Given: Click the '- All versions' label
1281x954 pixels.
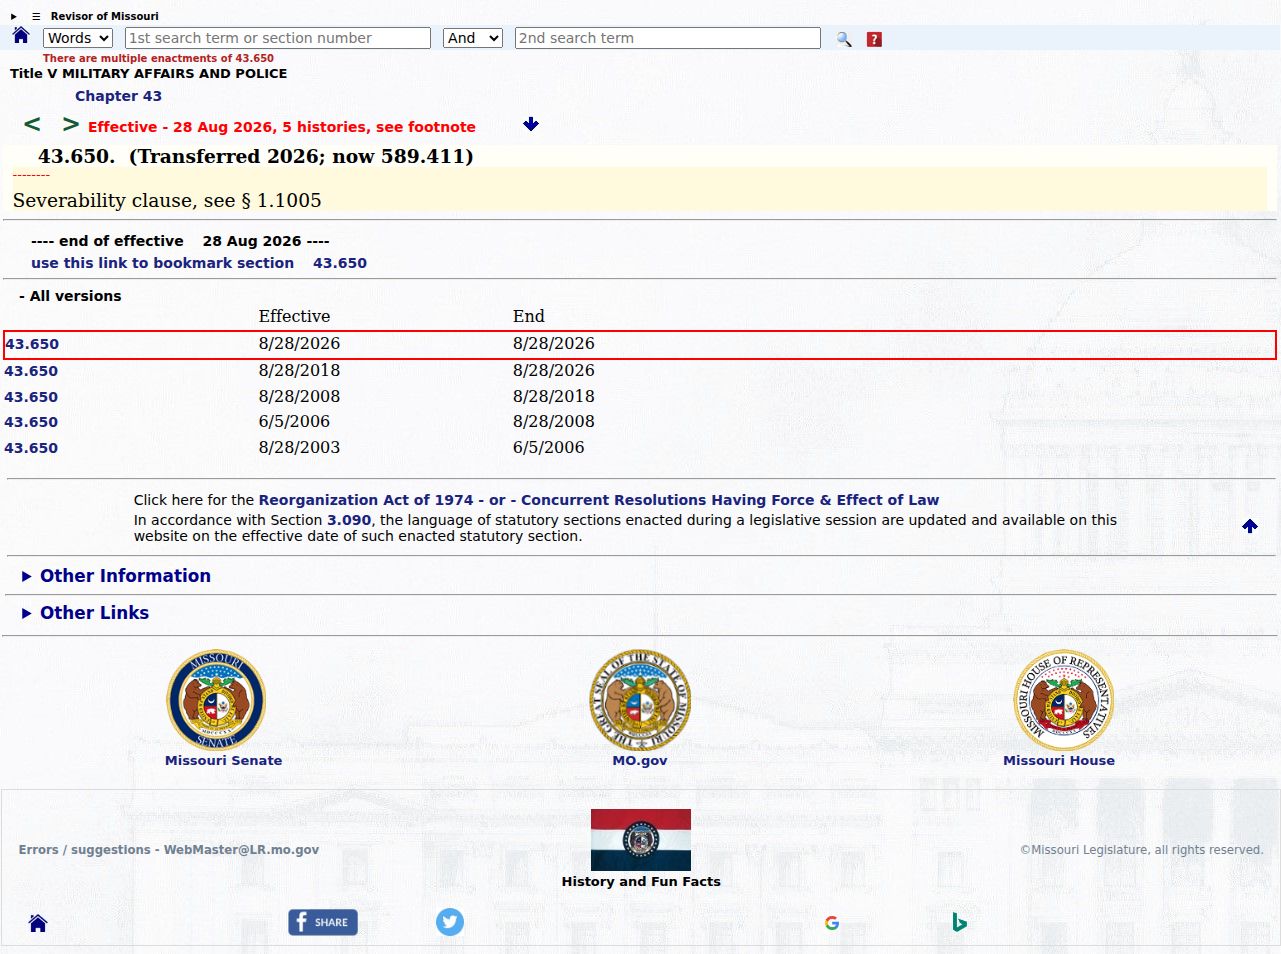Looking at the screenshot, I should pos(70,296).
